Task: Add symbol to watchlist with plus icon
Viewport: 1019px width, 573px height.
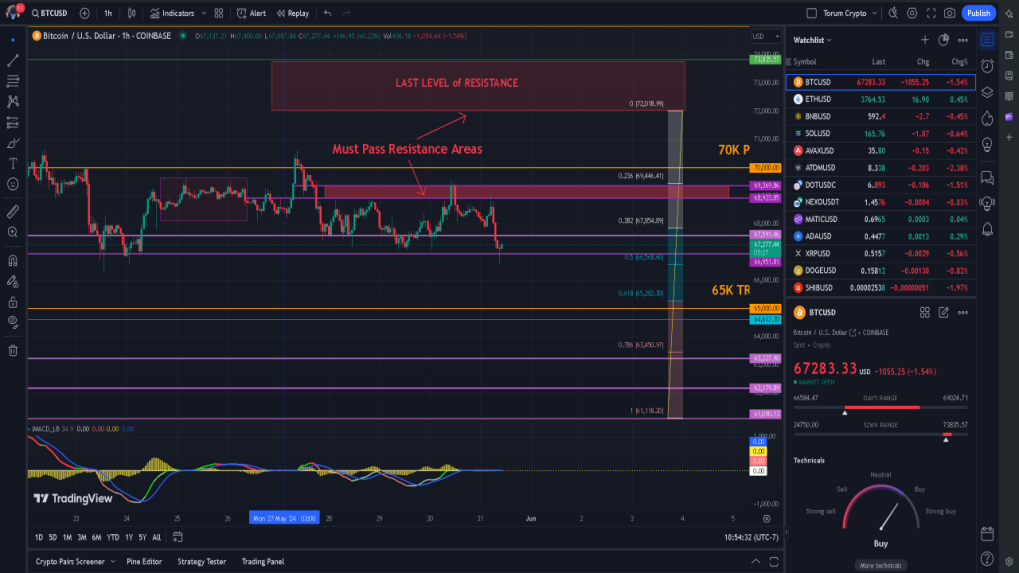Action: pyautogui.click(x=925, y=40)
